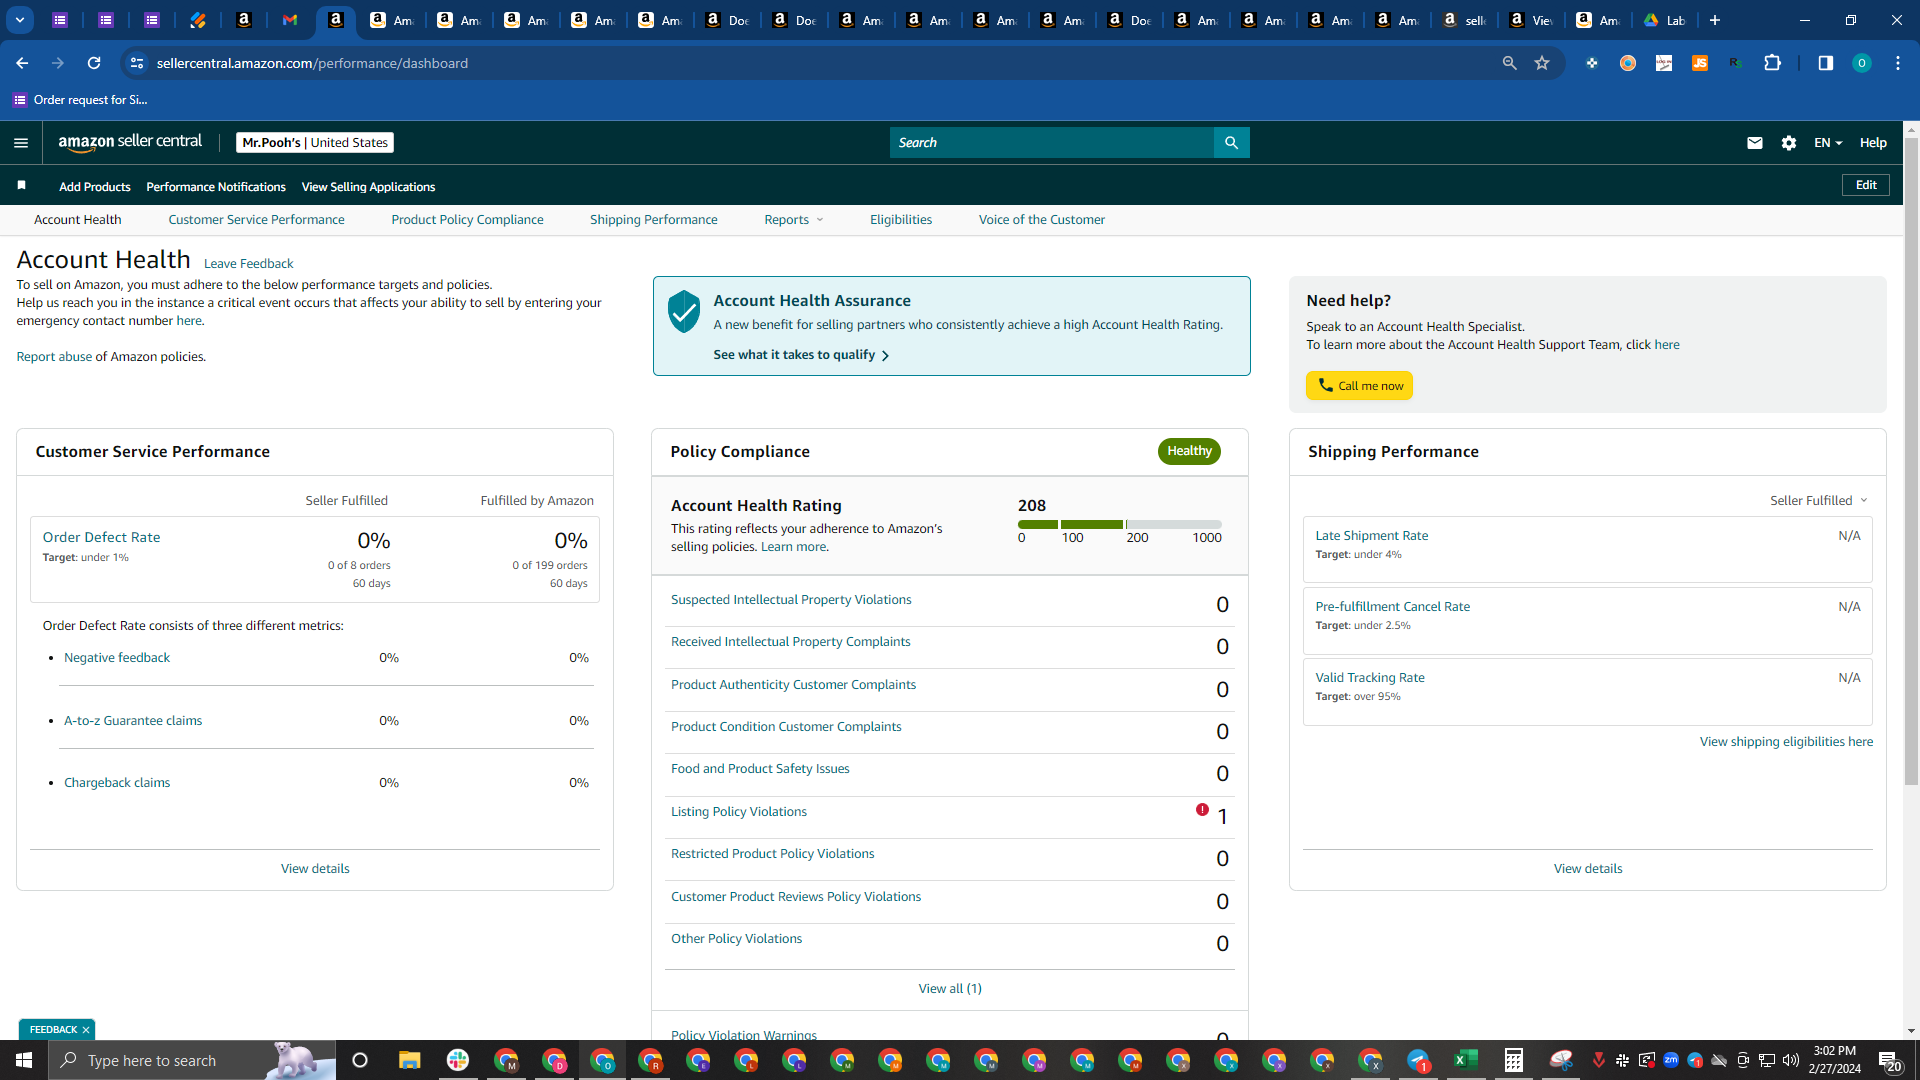Image resolution: width=1920 pixels, height=1080 pixels.
Task: Switch to Customer Service Performance tab
Action: (256, 220)
